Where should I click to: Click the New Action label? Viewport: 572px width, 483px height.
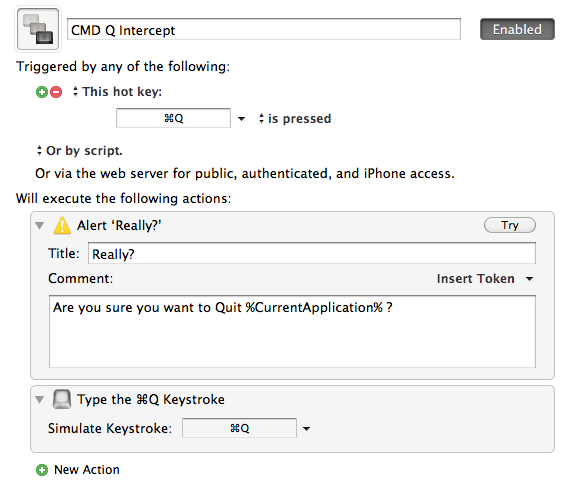(87, 470)
